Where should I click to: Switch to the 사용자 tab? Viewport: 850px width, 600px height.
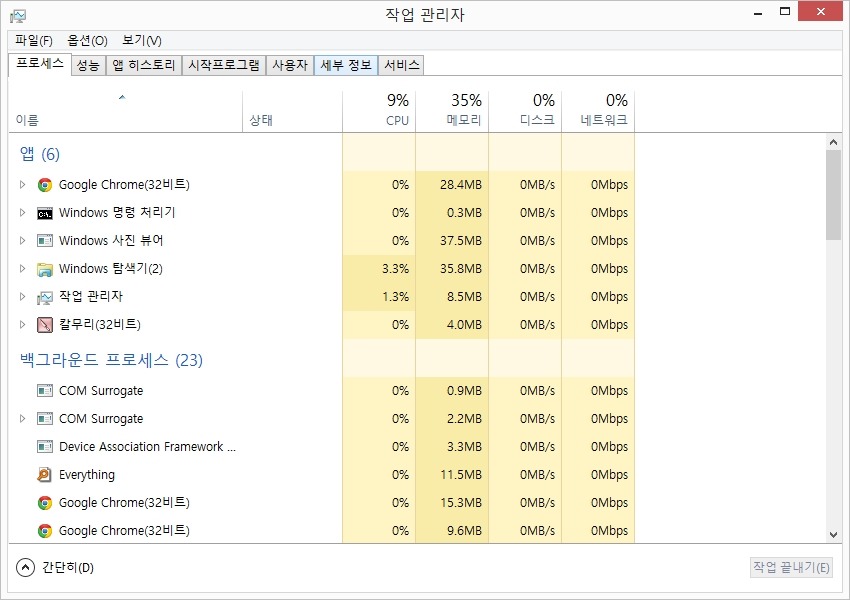point(290,66)
